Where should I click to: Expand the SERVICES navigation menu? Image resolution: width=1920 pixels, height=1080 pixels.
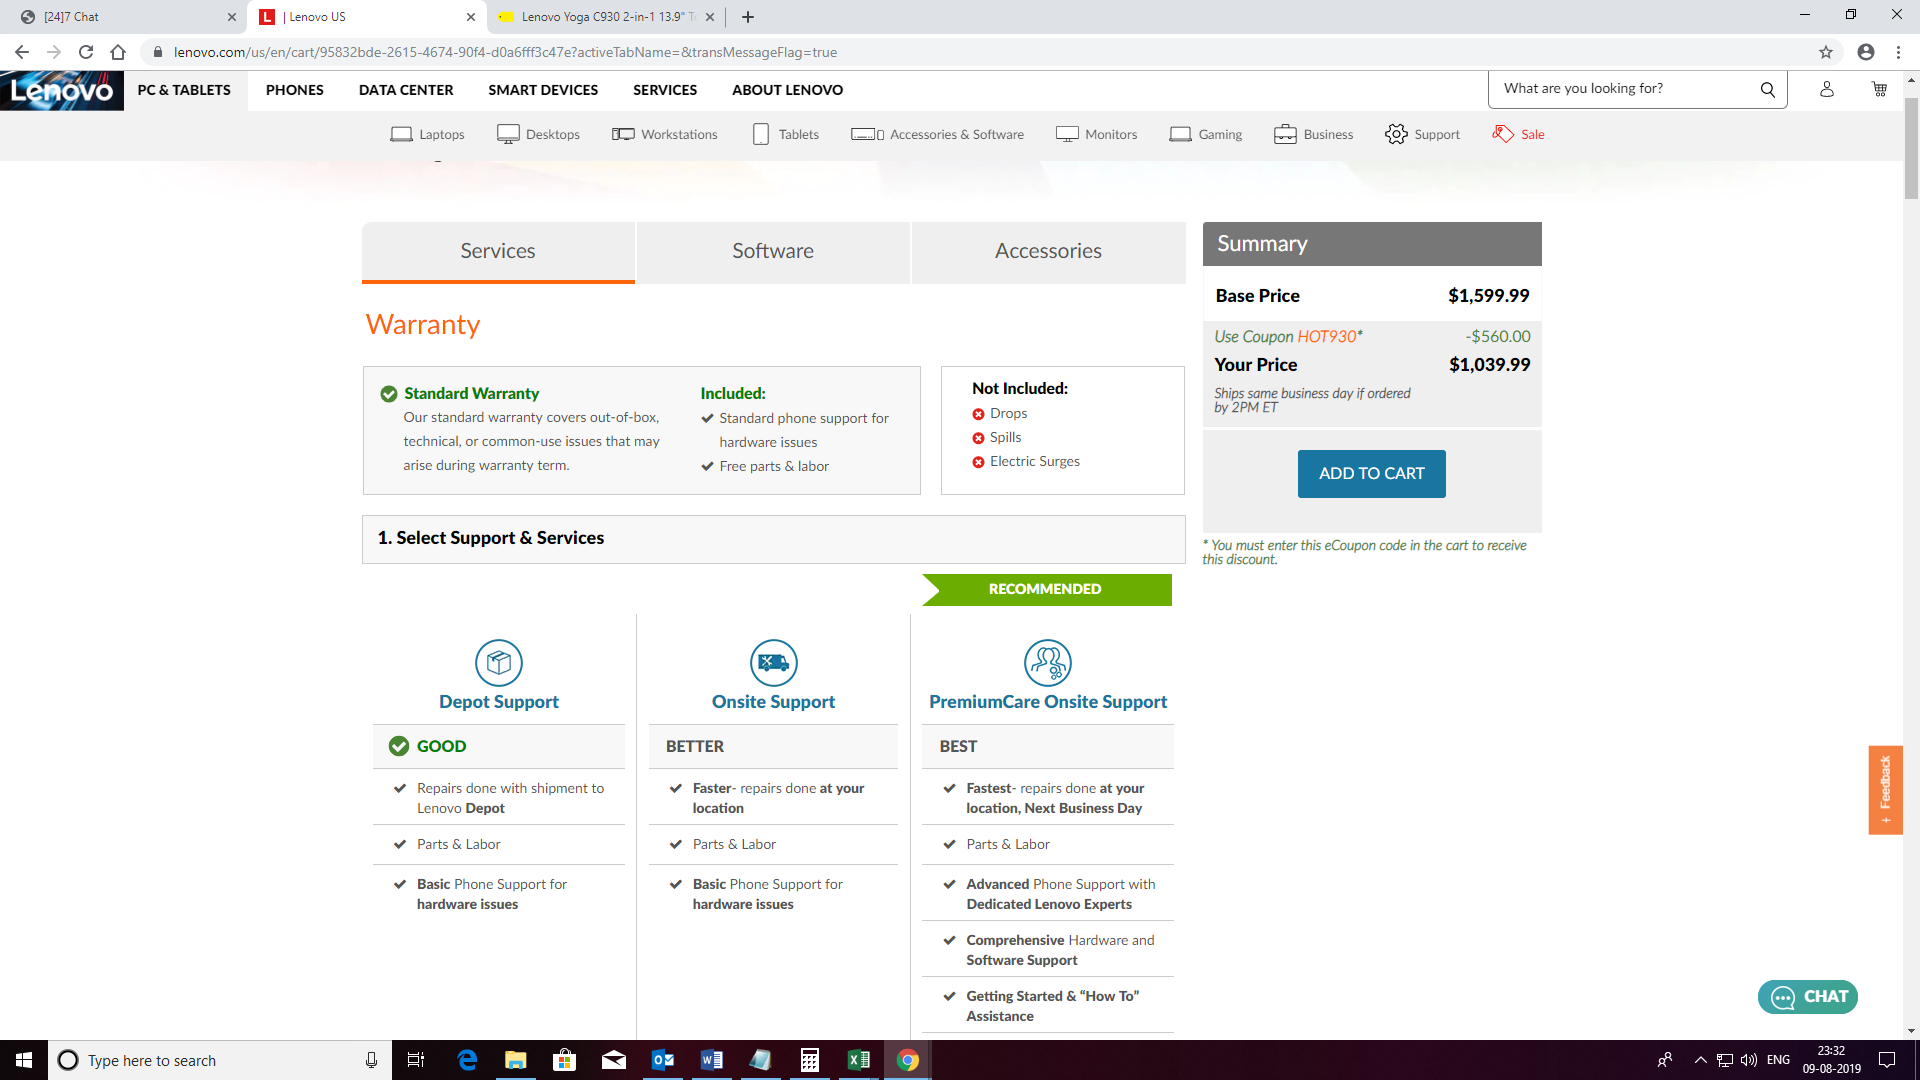(x=664, y=90)
